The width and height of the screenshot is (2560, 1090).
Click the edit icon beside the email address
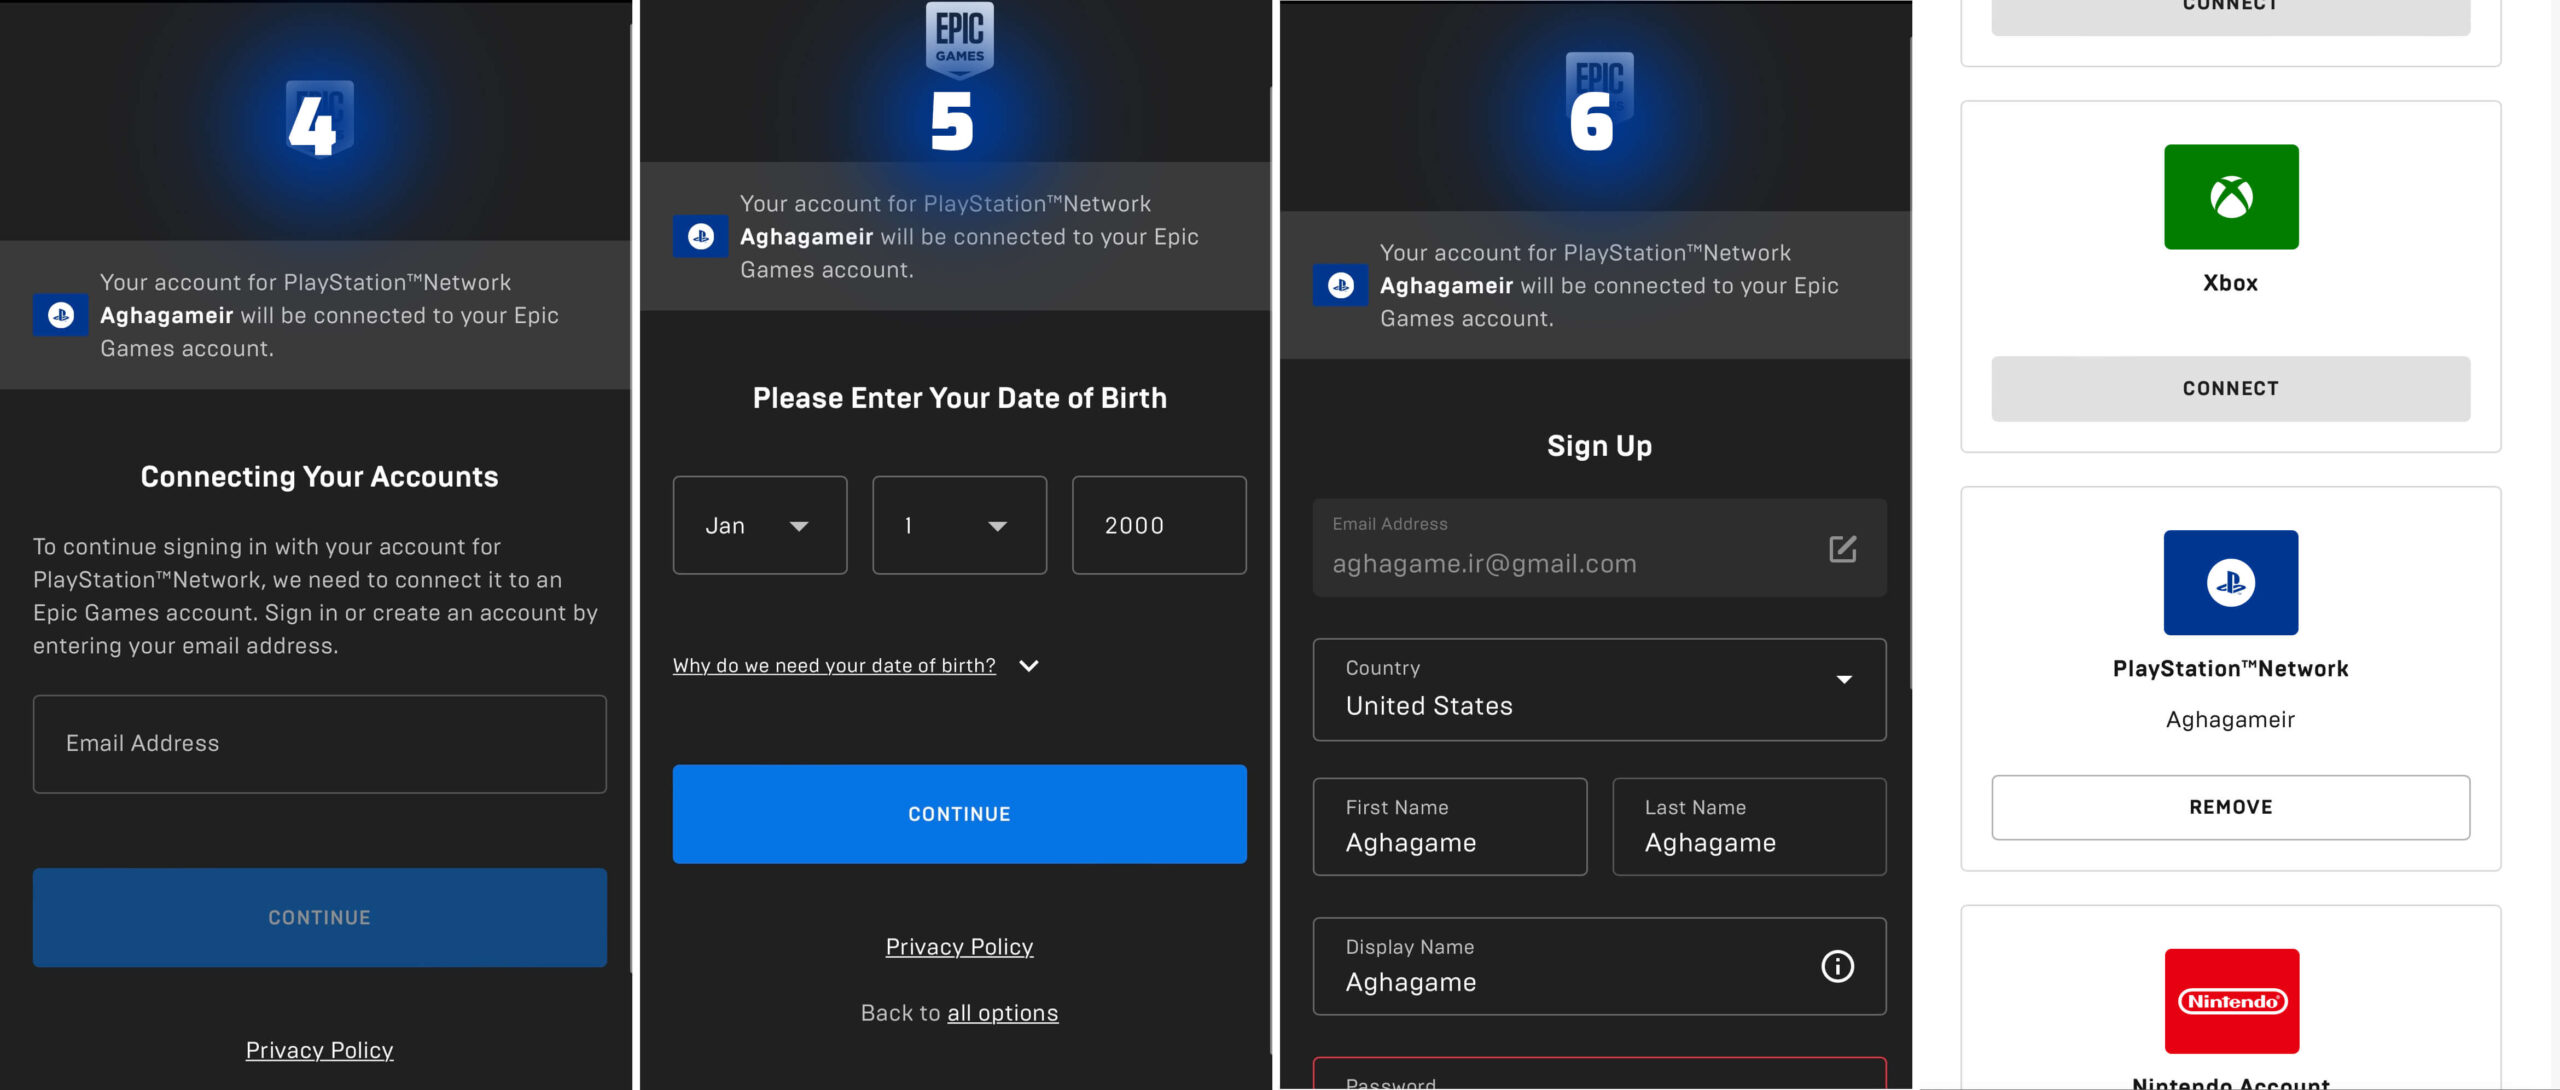1842,549
